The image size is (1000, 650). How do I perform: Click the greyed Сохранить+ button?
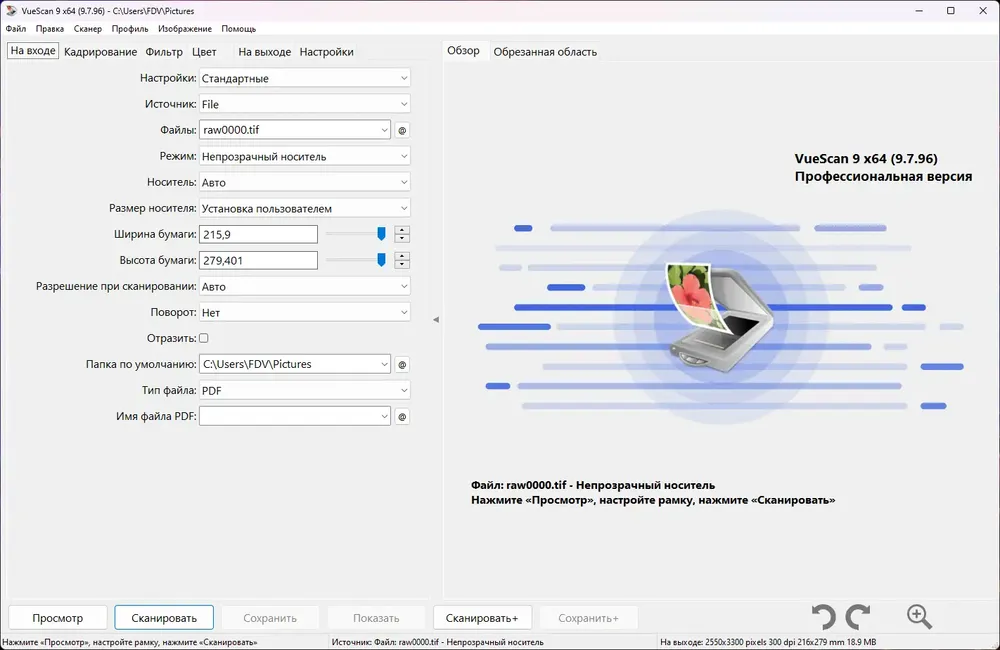[x=588, y=617]
